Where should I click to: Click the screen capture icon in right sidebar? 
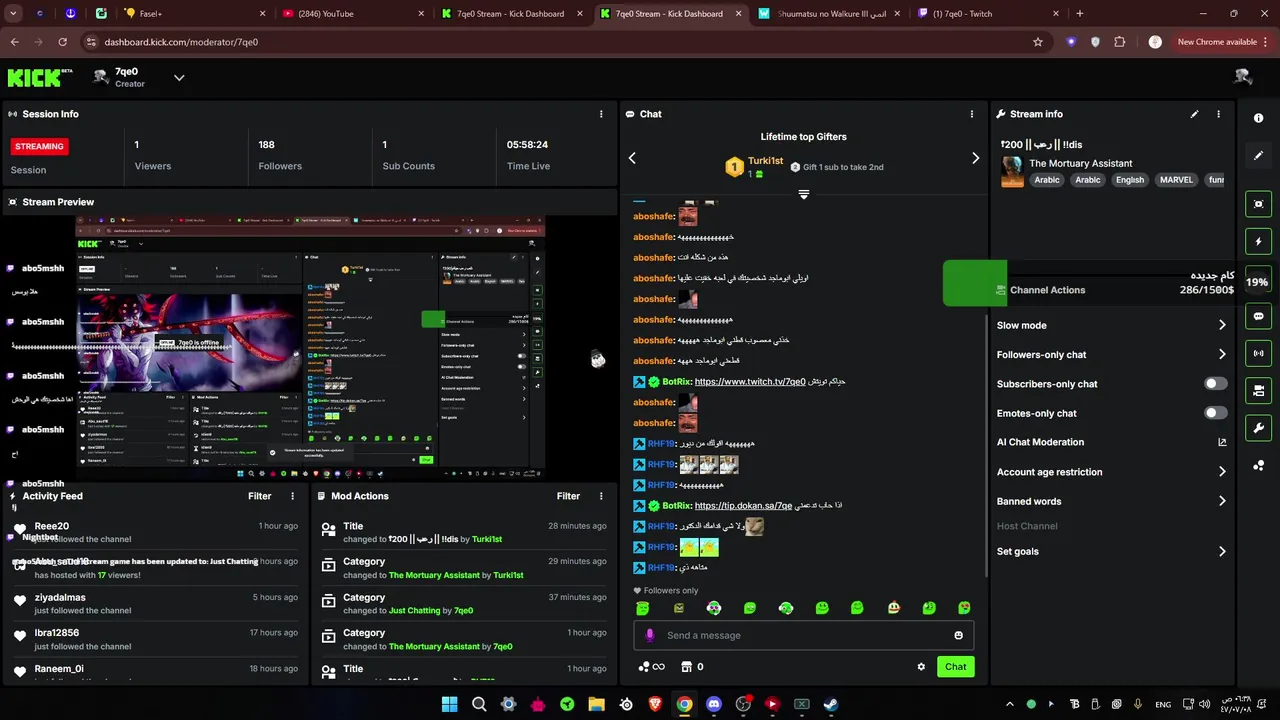coord(1258,204)
